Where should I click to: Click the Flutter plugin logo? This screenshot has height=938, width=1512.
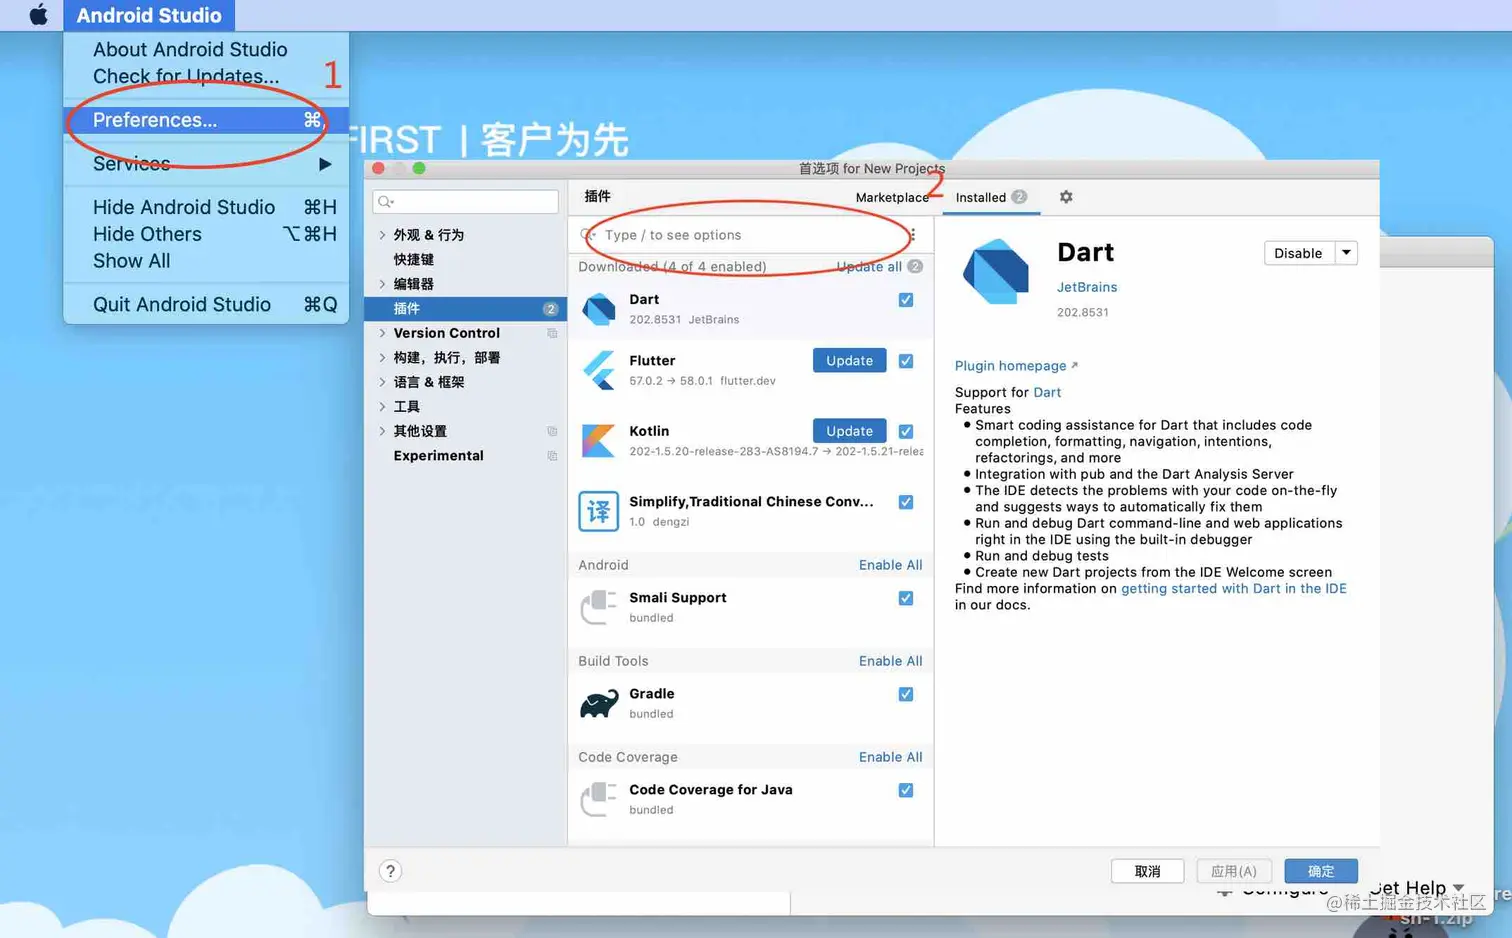(599, 370)
